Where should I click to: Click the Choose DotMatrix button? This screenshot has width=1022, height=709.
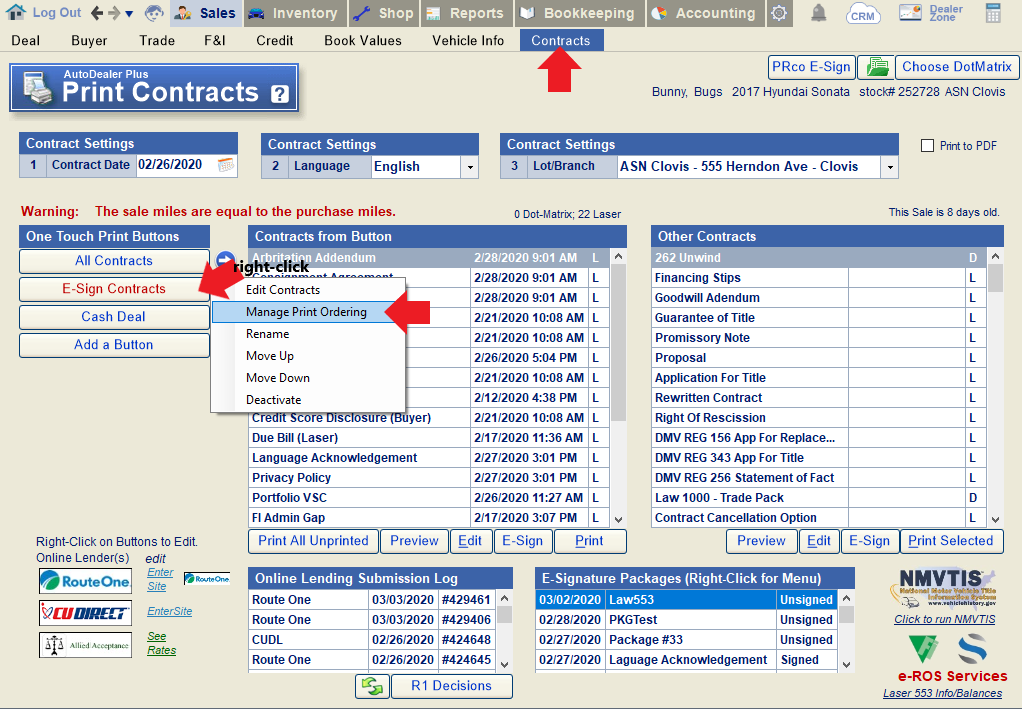957,67
